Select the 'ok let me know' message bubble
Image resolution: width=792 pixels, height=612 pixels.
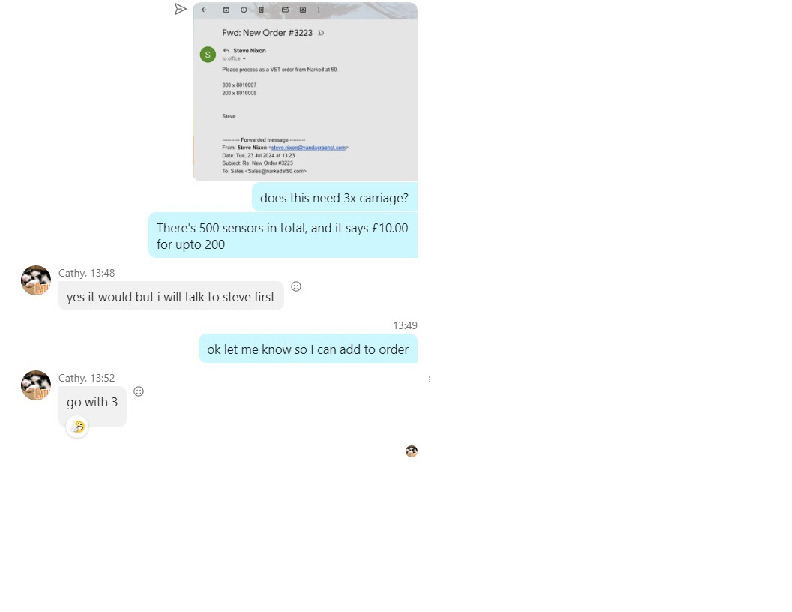click(x=308, y=349)
